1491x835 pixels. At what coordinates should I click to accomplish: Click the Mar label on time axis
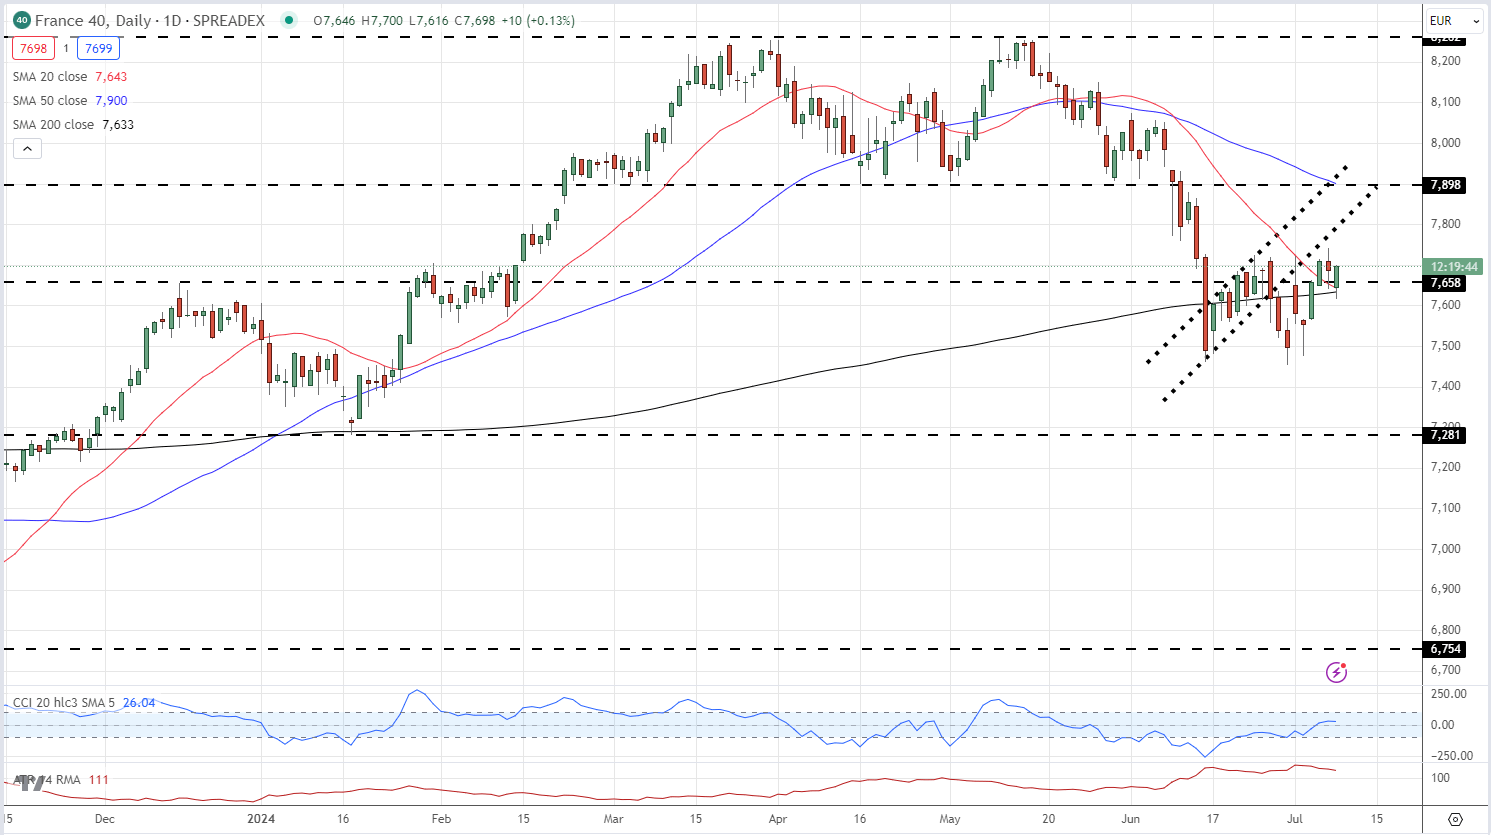pos(613,819)
